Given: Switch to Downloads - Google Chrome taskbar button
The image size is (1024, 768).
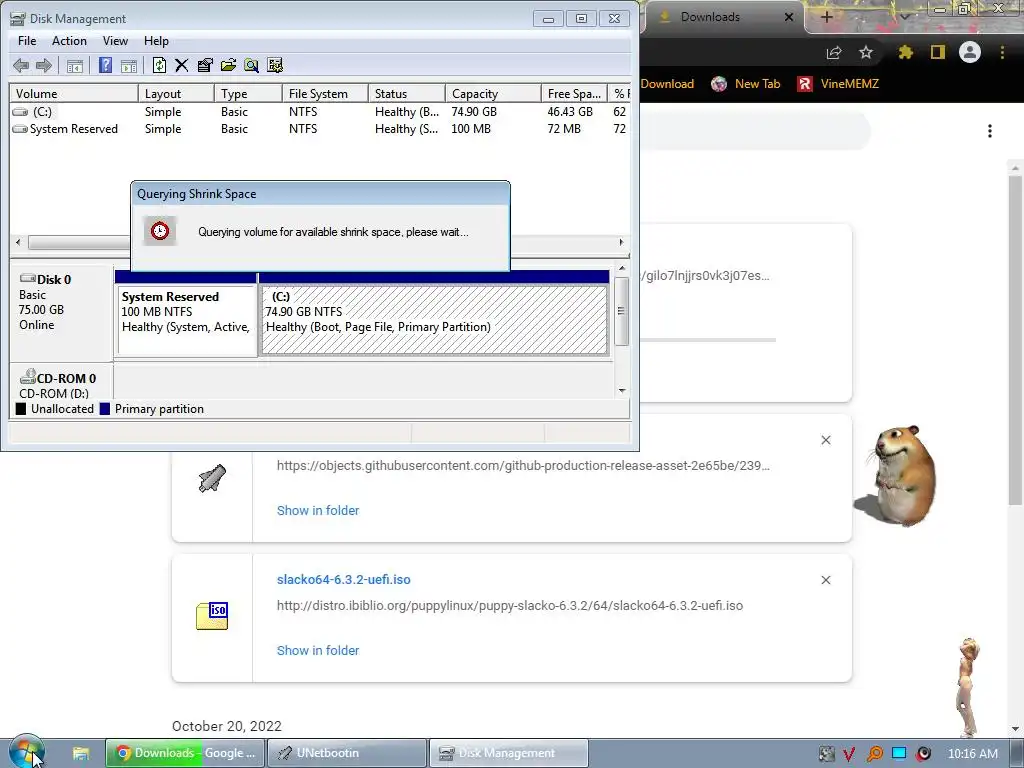Looking at the screenshot, I should (x=185, y=753).
